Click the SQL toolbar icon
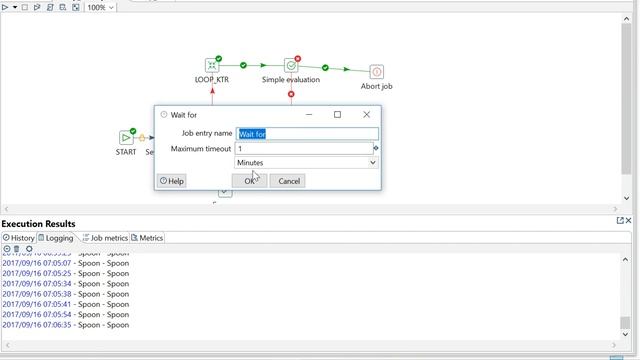Viewport: 640px width, 360px height. 50,7
